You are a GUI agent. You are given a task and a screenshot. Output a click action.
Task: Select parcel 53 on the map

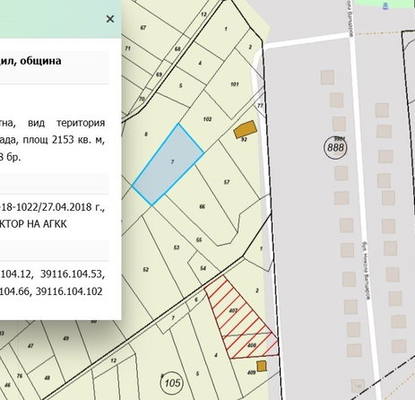176,248
